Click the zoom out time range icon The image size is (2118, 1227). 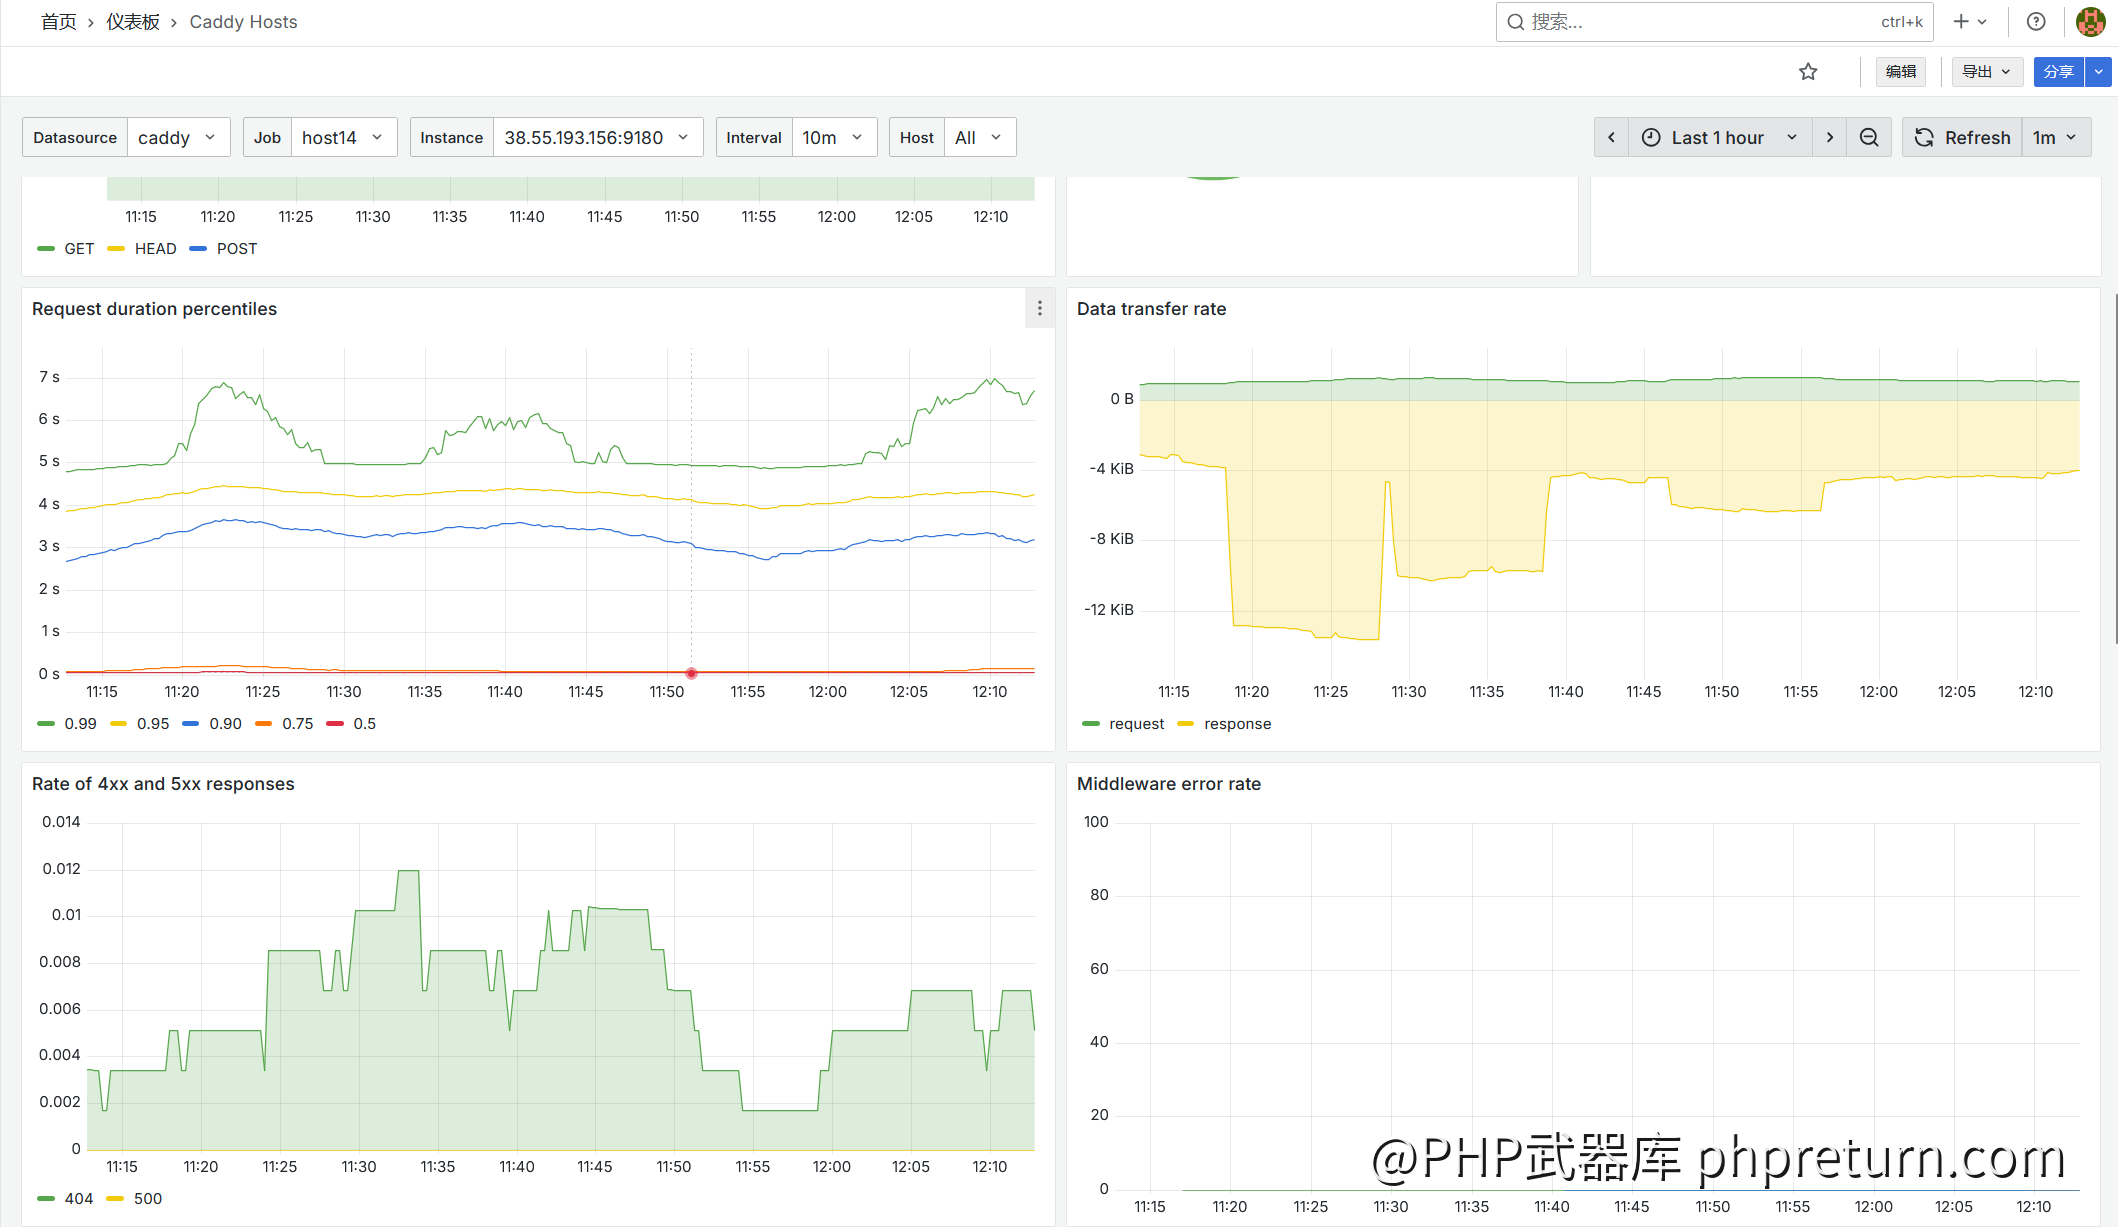1868,137
